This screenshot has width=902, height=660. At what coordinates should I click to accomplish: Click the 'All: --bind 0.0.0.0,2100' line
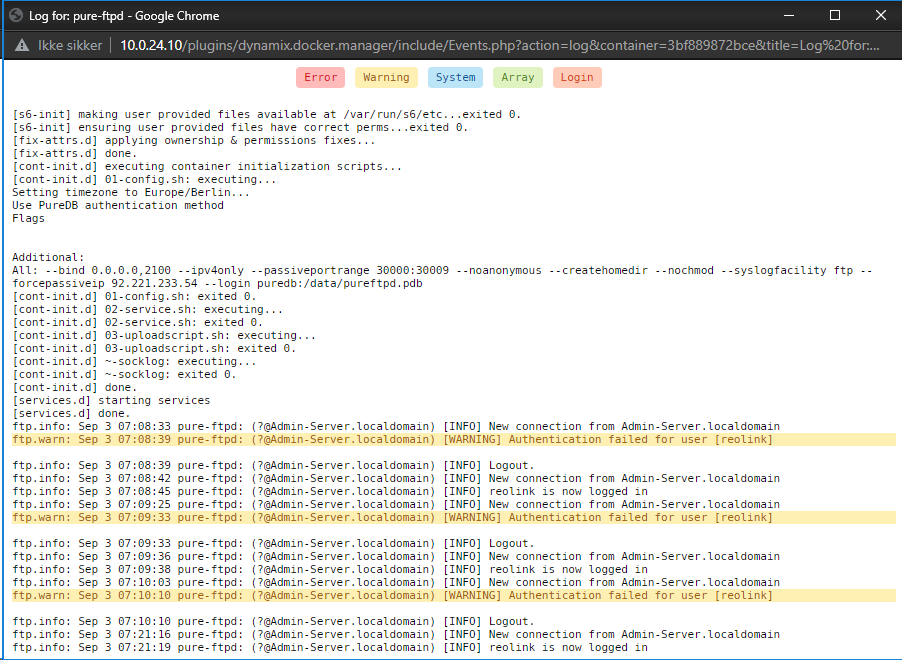pos(442,270)
